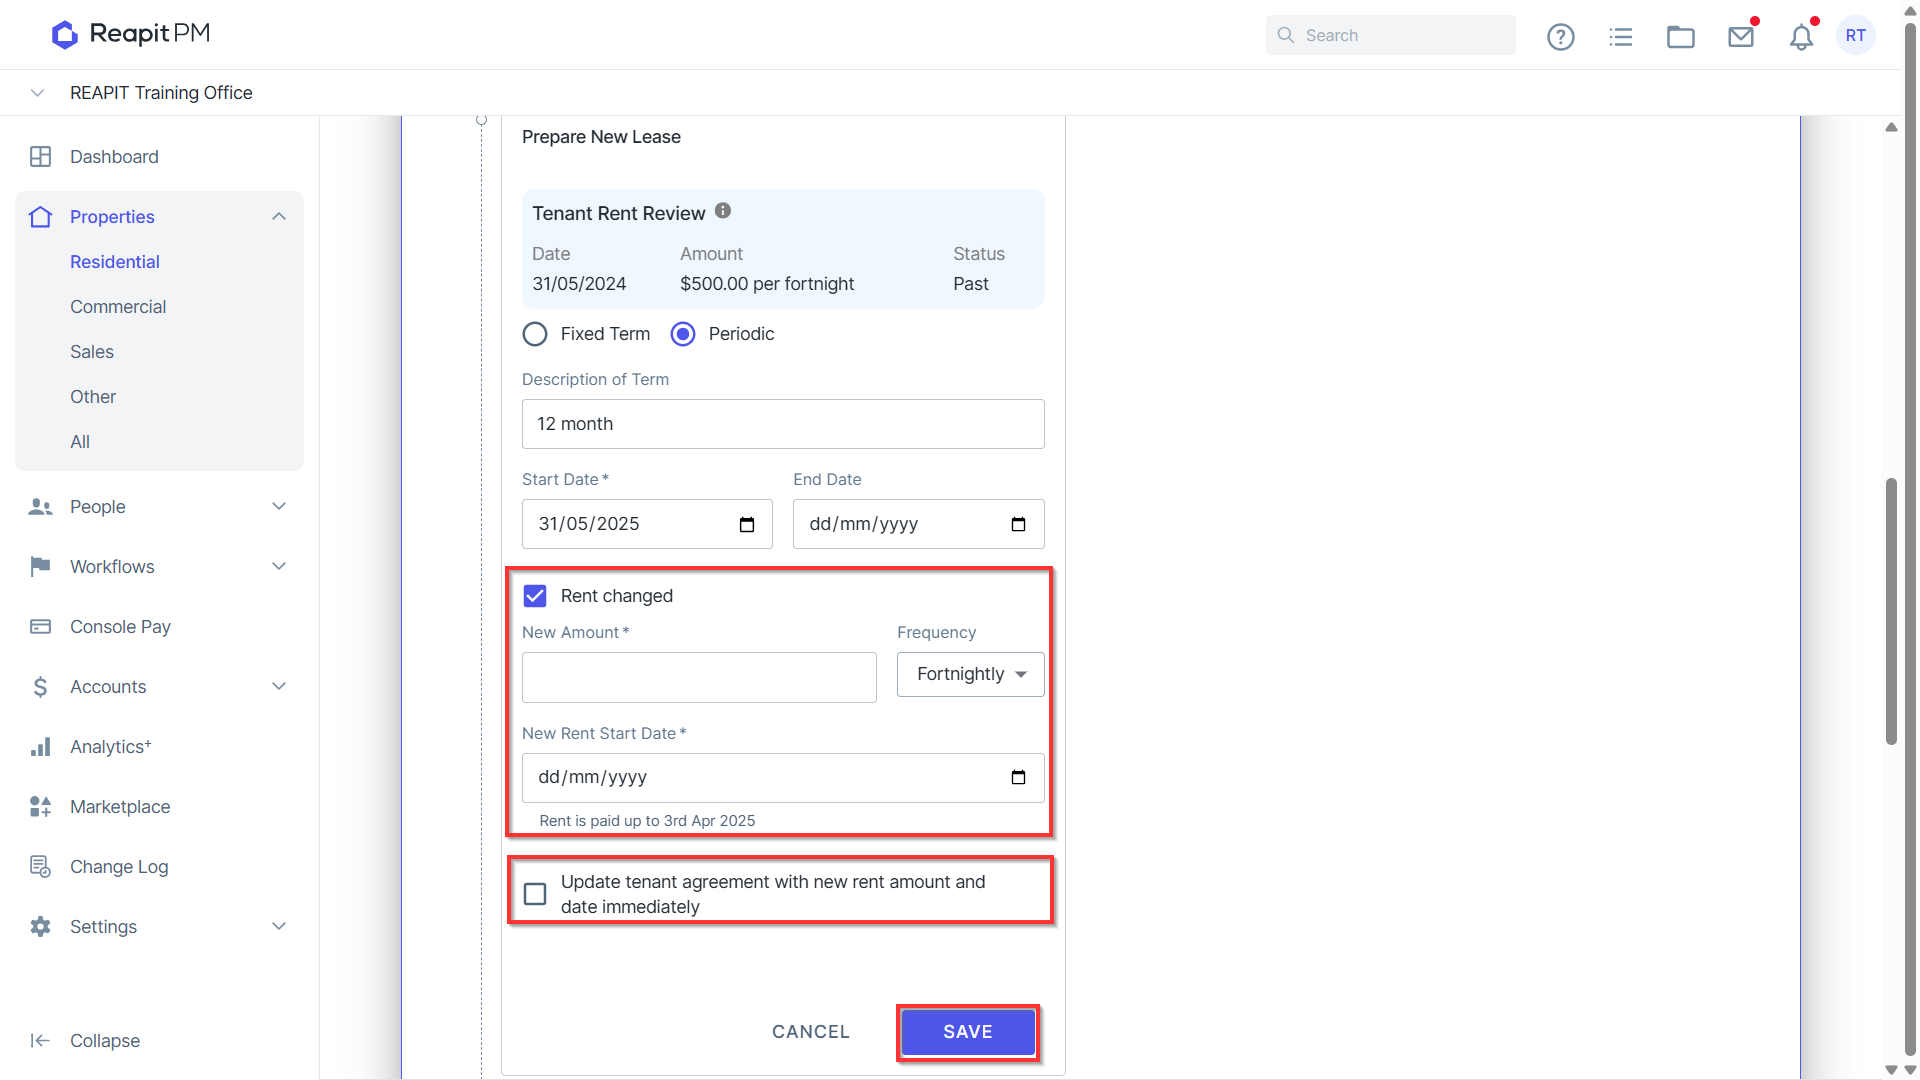Image resolution: width=1920 pixels, height=1080 pixels.
Task: Click the SAVE button
Action: 967,1032
